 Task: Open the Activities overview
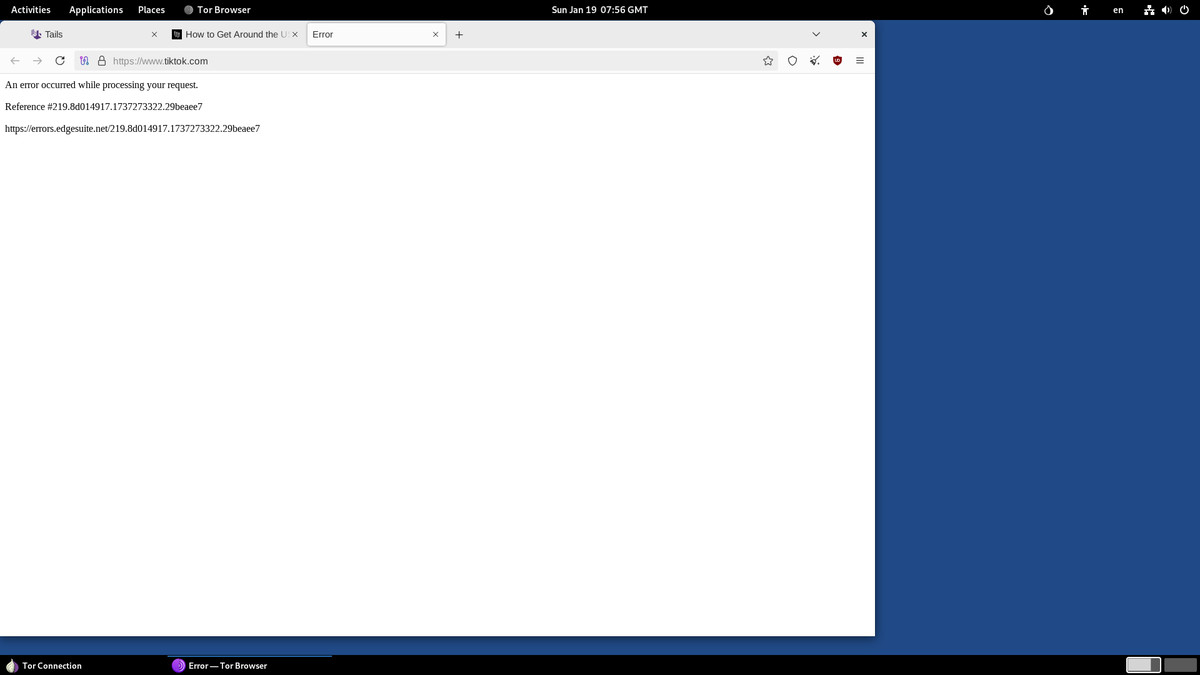31,10
